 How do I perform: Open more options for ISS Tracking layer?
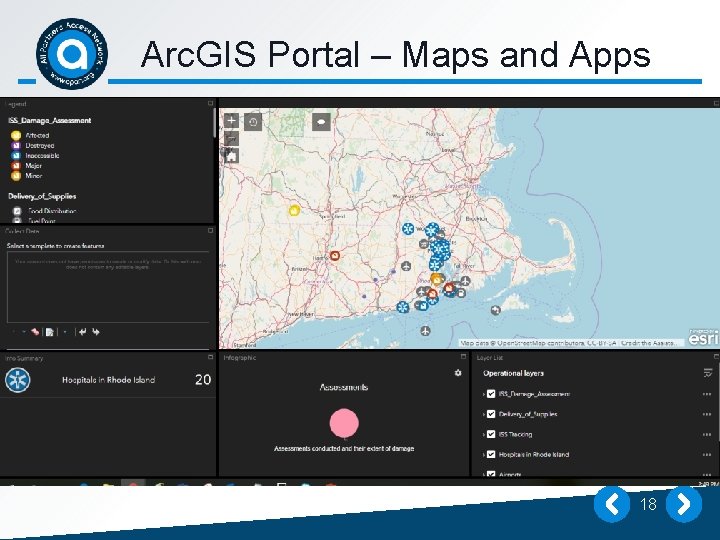coord(707,434)
